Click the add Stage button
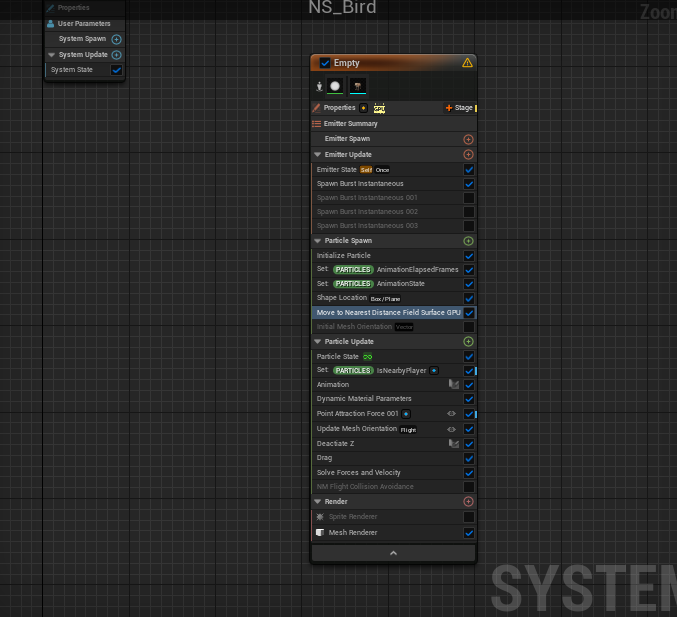This screenshot has width=677, height=617. 459,108
